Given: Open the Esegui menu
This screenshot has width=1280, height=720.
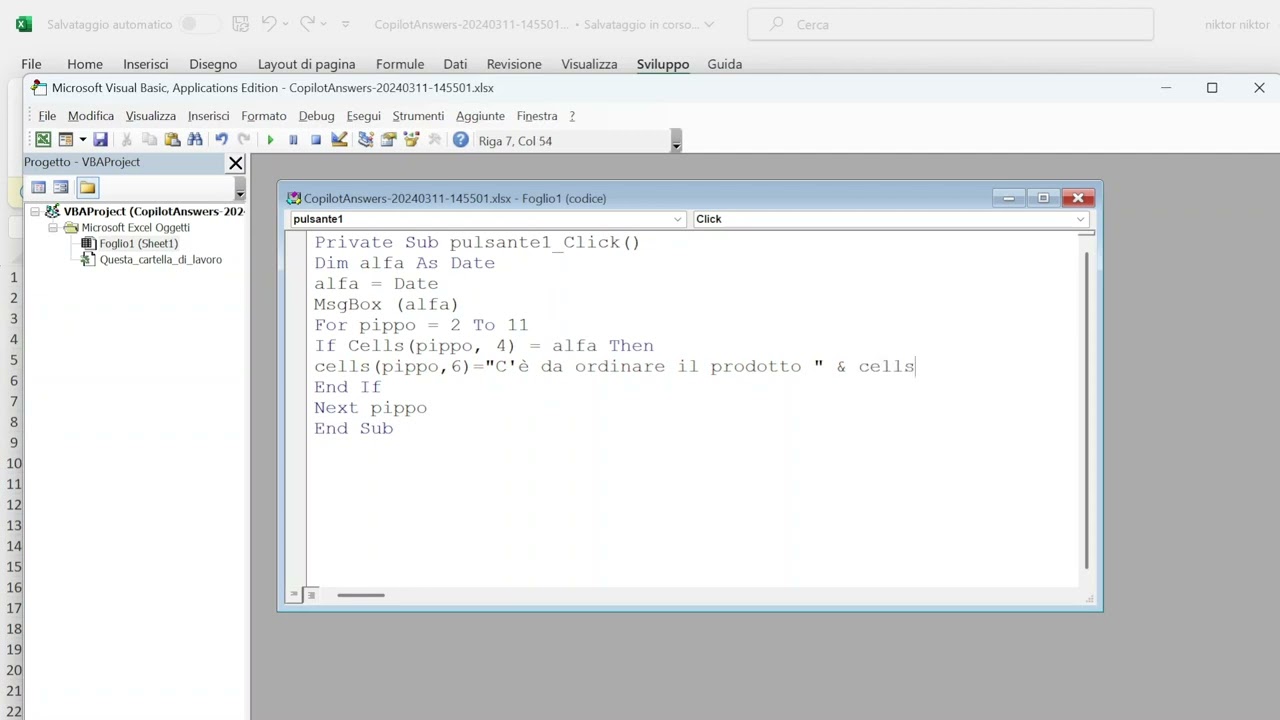Looking at the screenshot, I should [x=364, y=116].
